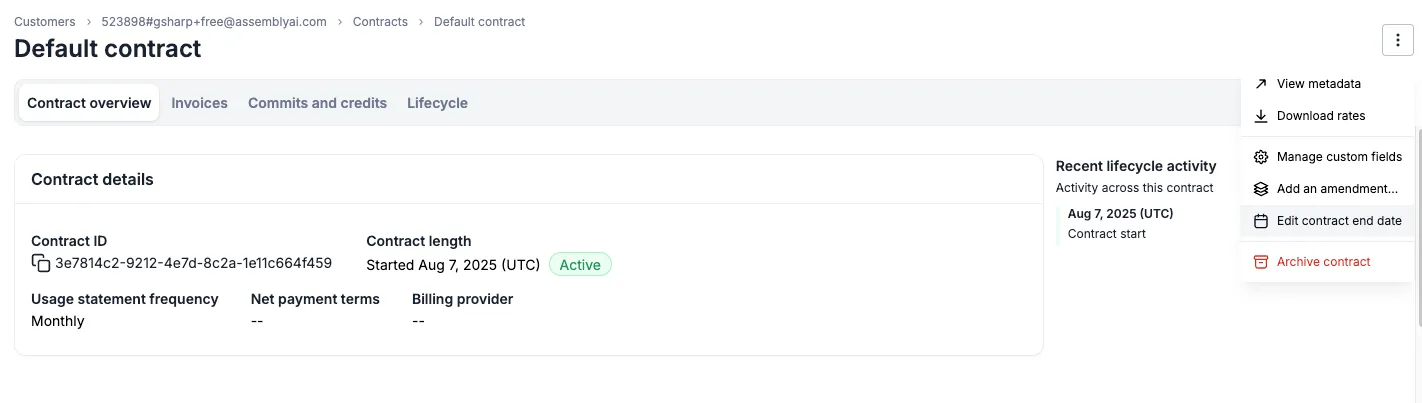Click the Archive contract box icon
Image resolution: width=1422 pixels, height=403 pixels.
[x=1261, y=262]
